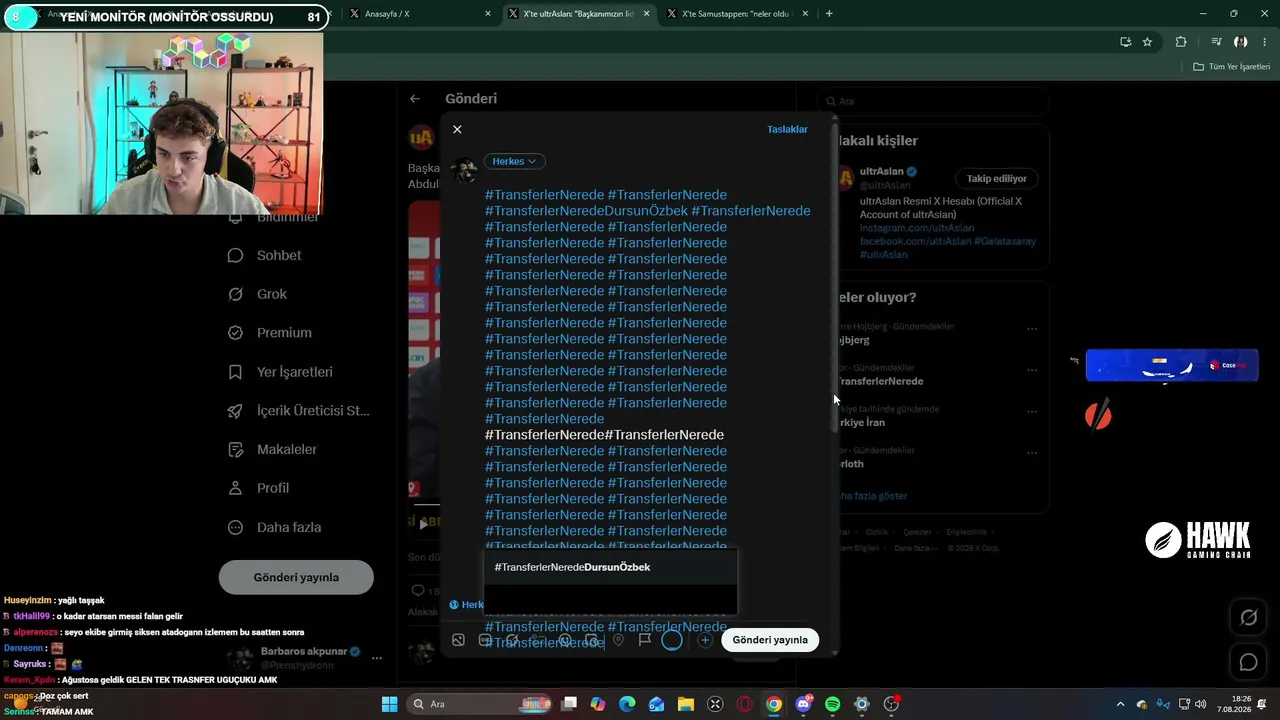
Task: Click the bookmark icon beside Yer İşaretleri
Action: (x=235, y=372)
